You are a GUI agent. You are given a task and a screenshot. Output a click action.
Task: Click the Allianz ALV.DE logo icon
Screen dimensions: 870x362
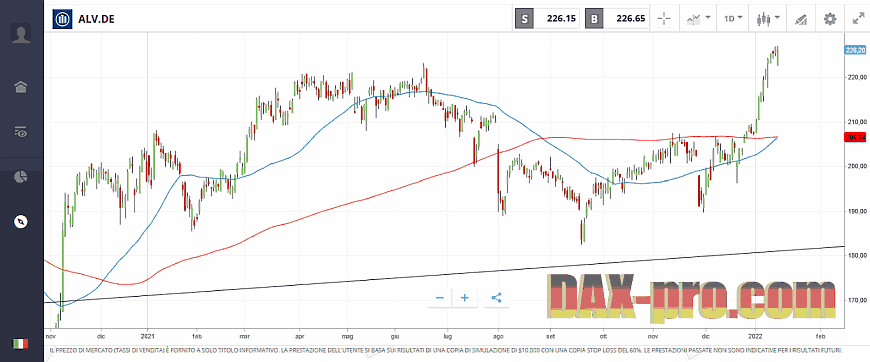point(62,19)
